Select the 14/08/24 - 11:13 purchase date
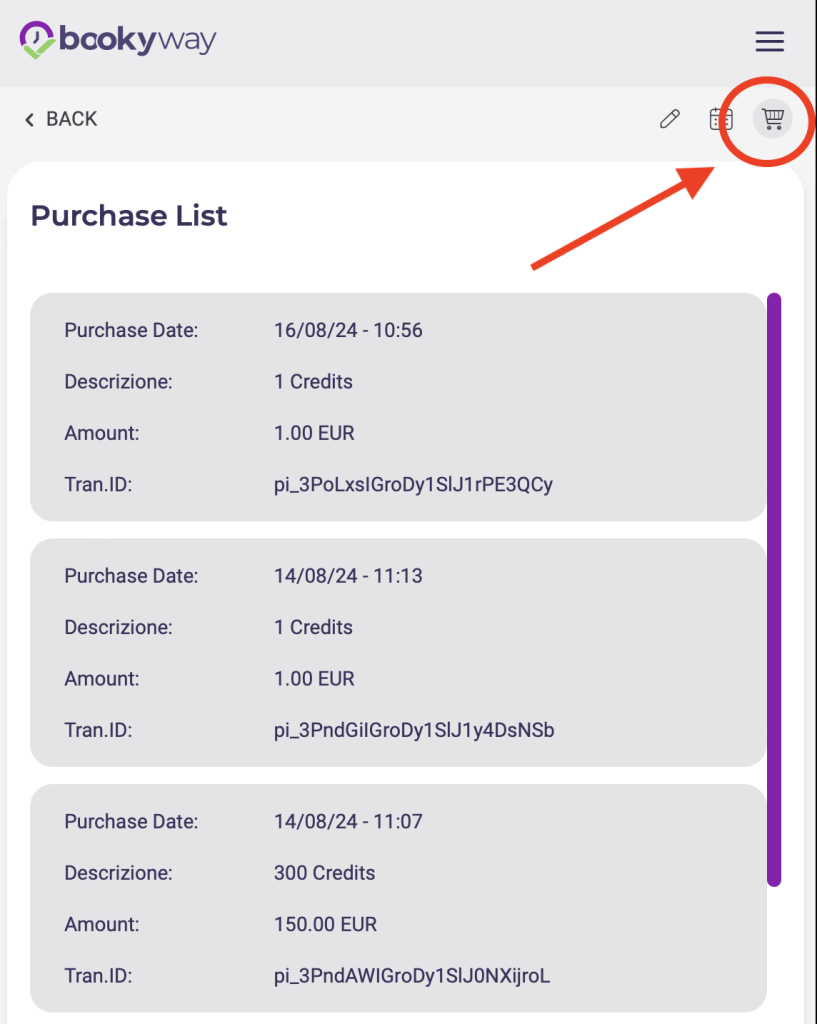Screen dimensions: 817x1024 pos(348,576)
